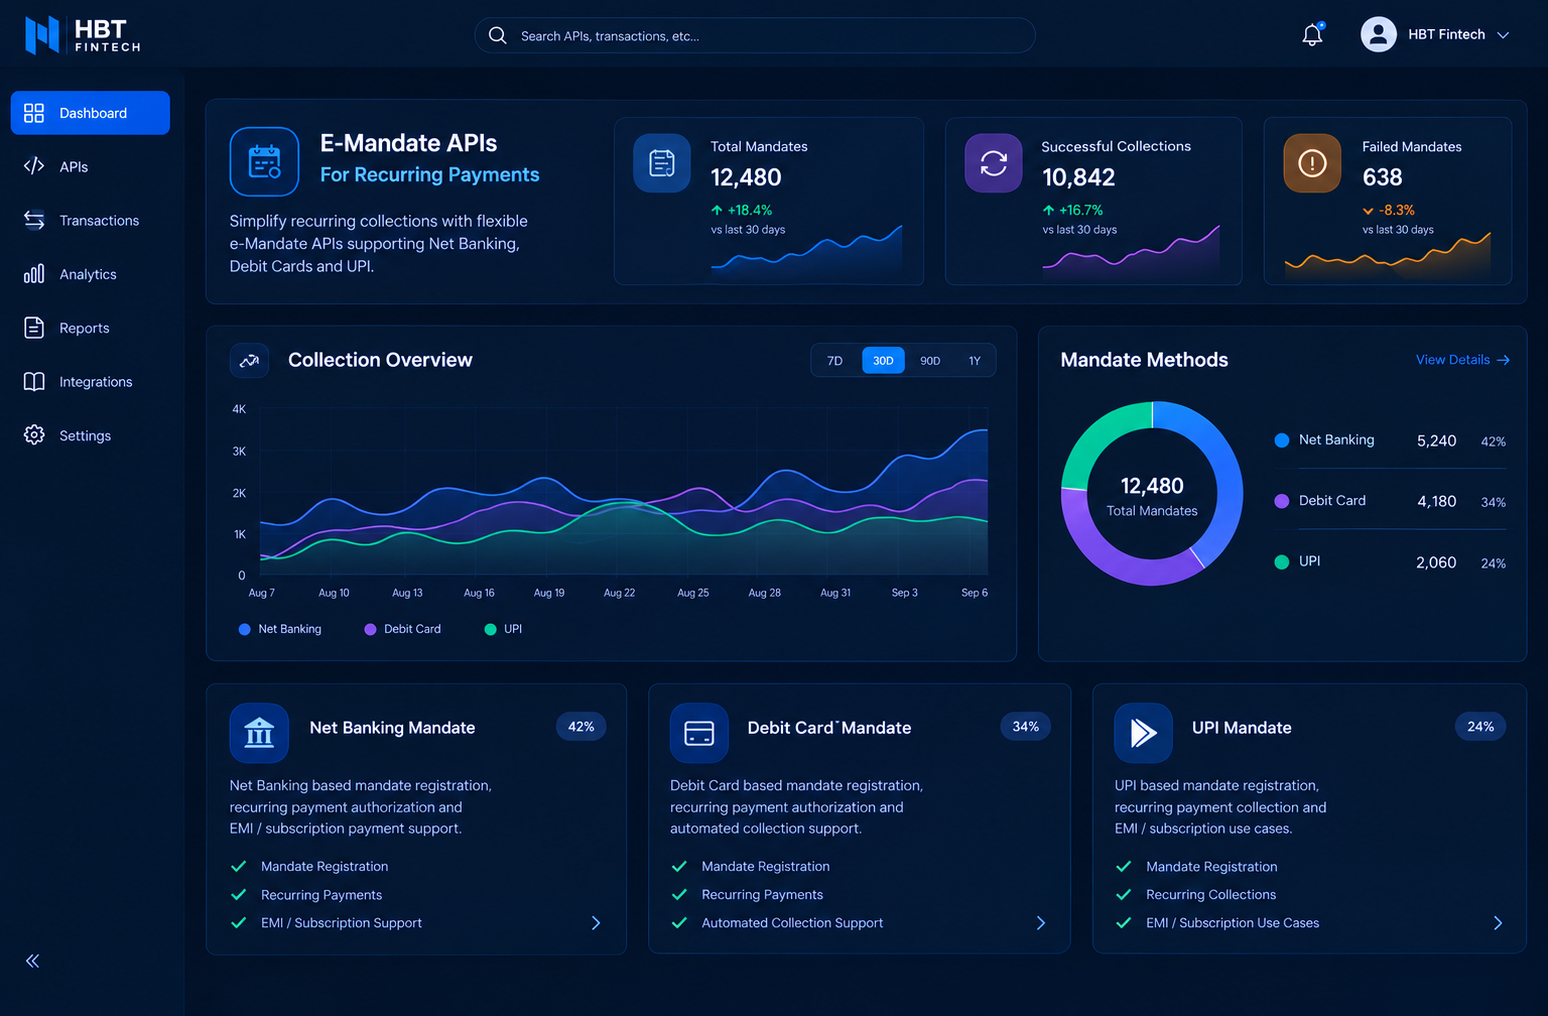1548x1016 pixels.
Task: Open the HBT Fintech account dropdown
Action: (1435, 34)
